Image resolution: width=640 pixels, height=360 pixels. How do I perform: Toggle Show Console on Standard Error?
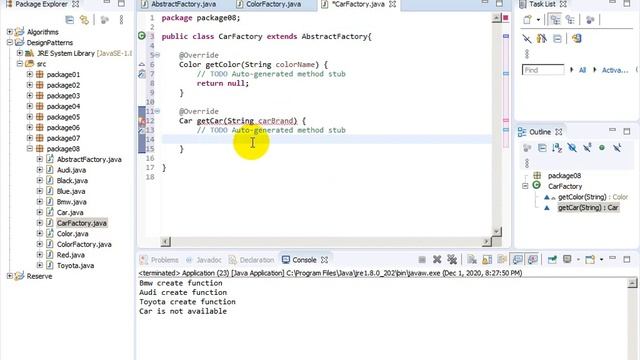533,260
